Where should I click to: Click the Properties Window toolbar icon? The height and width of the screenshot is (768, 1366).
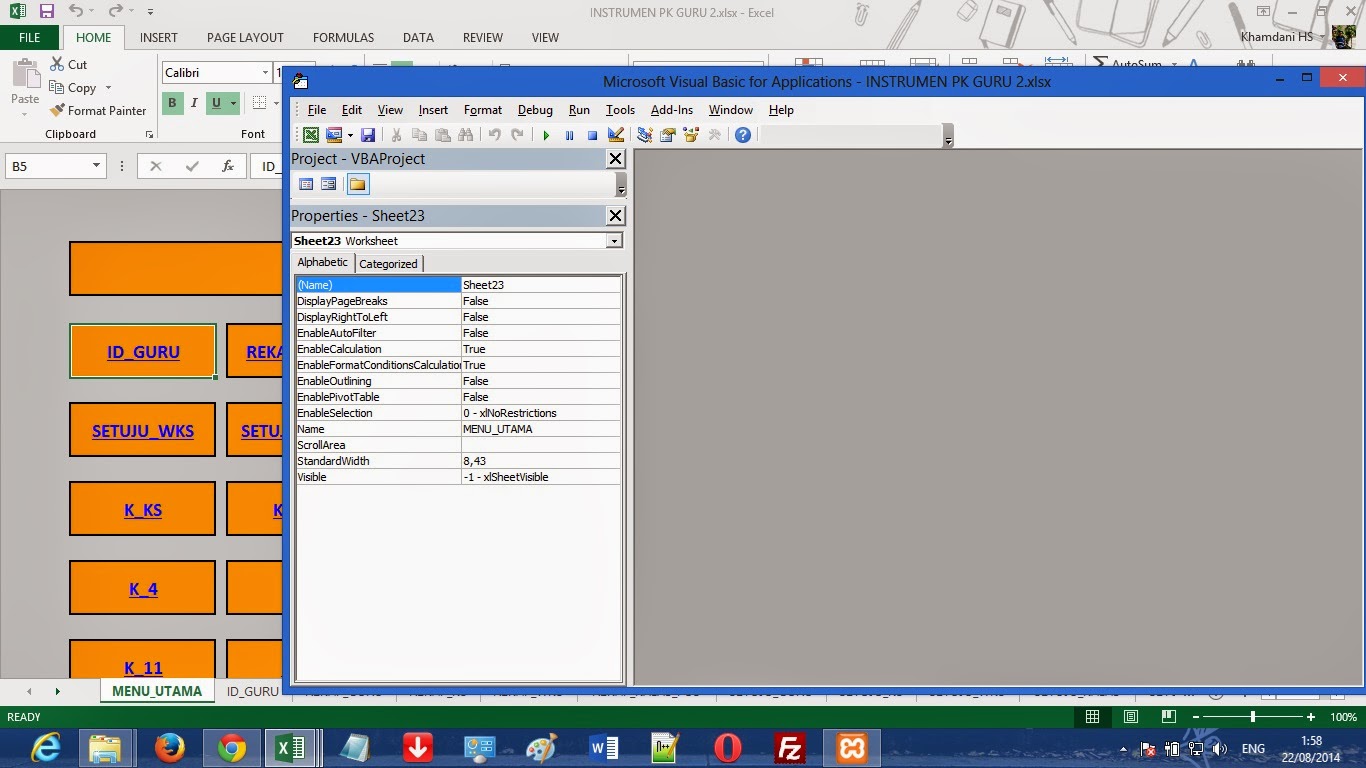click(x=667, y=135)
